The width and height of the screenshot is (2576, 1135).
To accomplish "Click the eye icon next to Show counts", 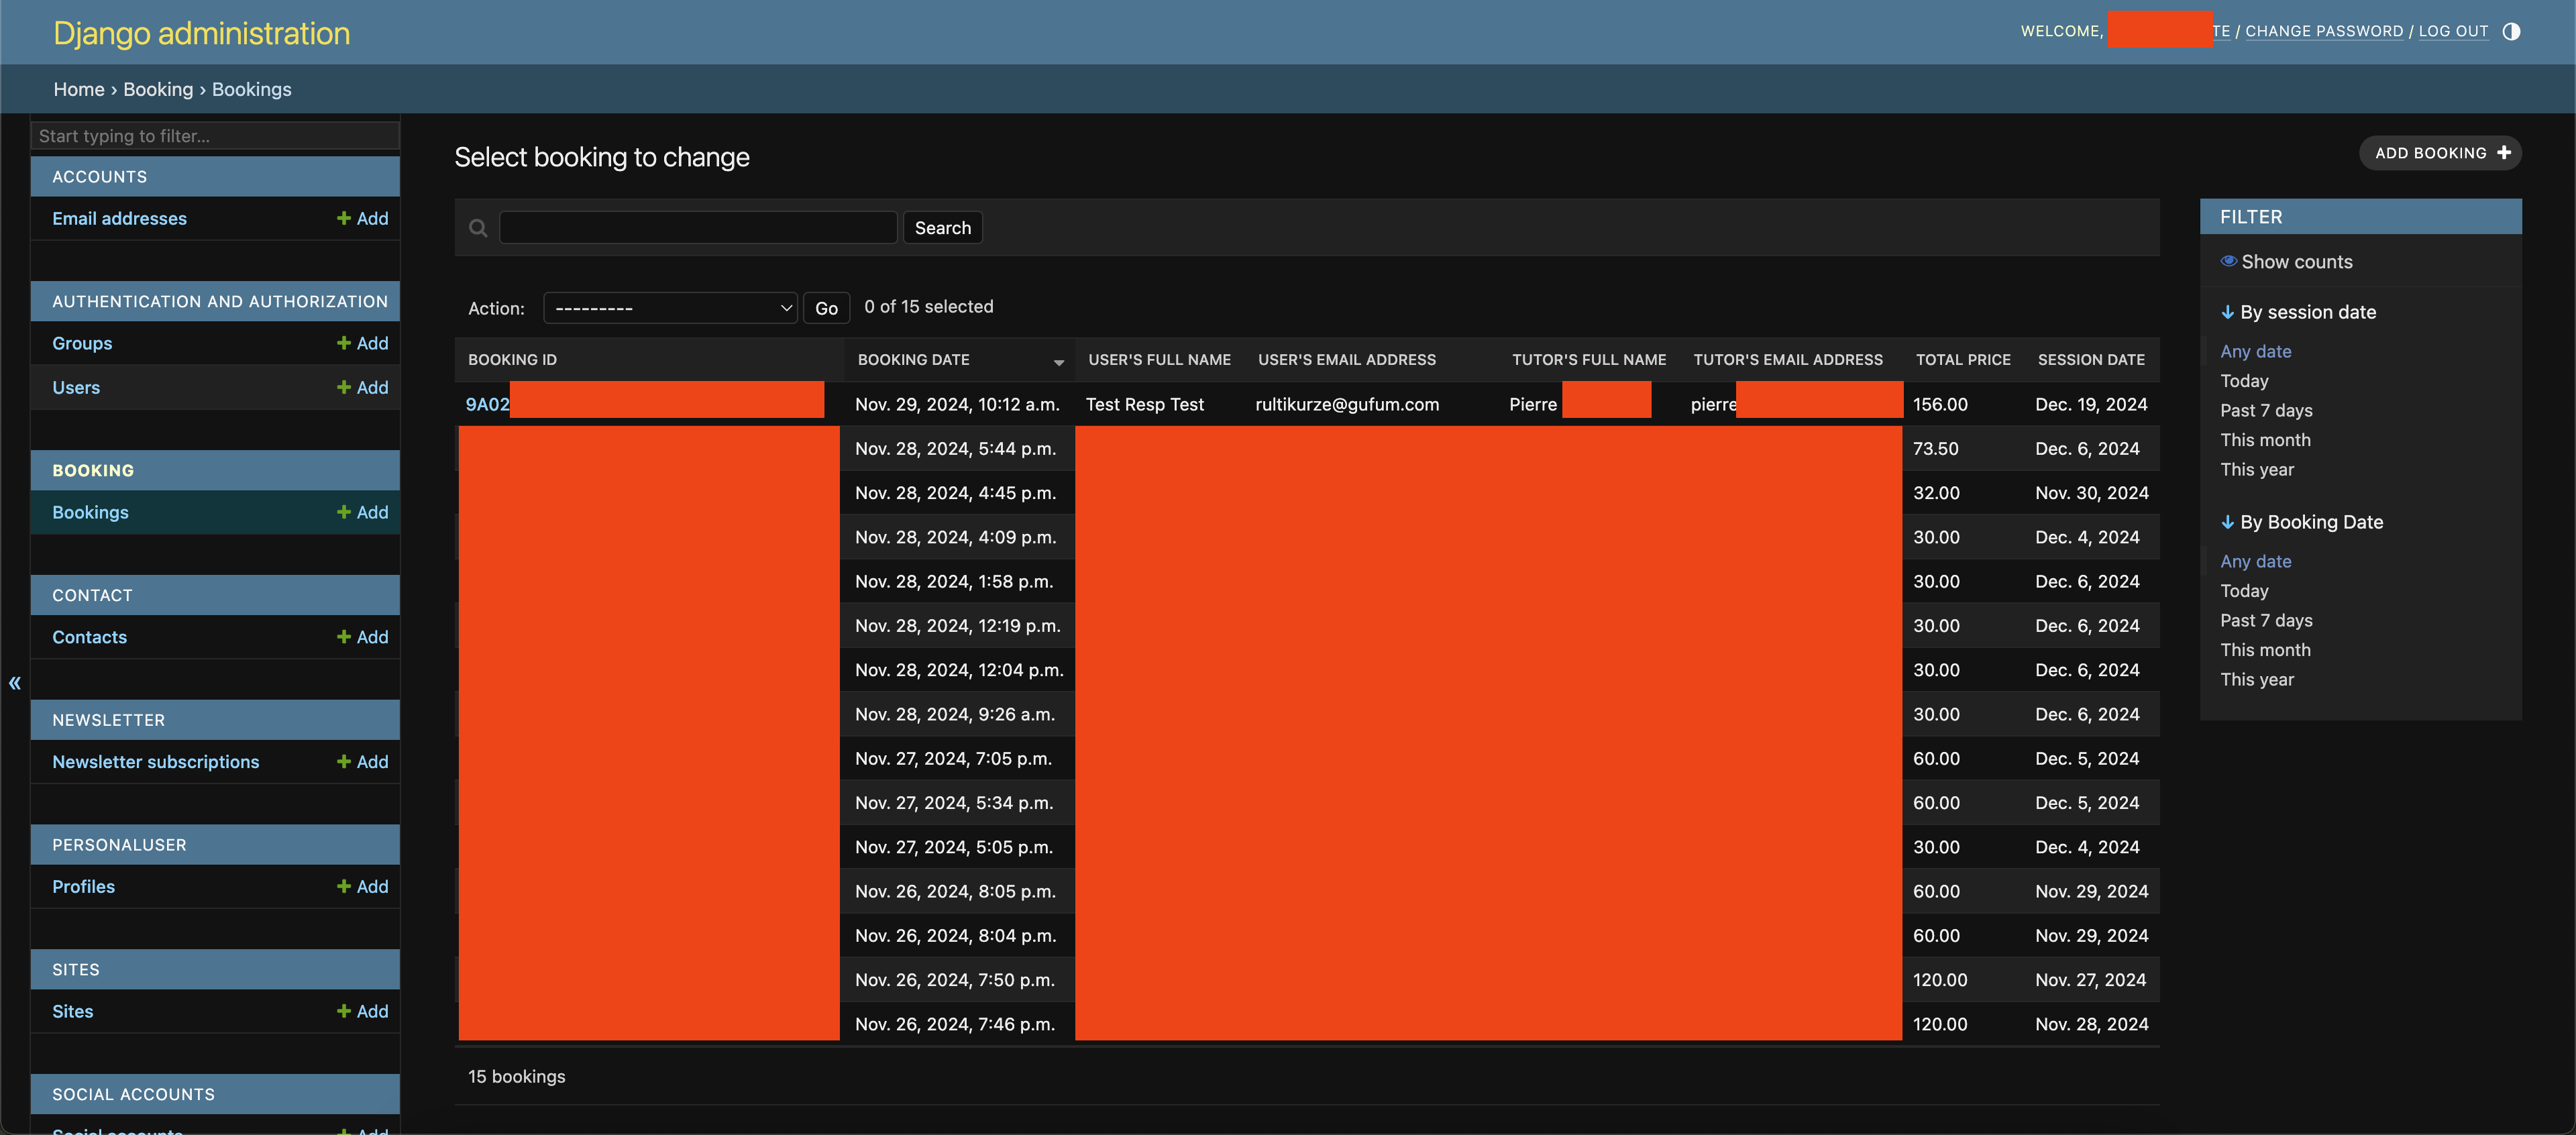I will (x=2228, y=261).
